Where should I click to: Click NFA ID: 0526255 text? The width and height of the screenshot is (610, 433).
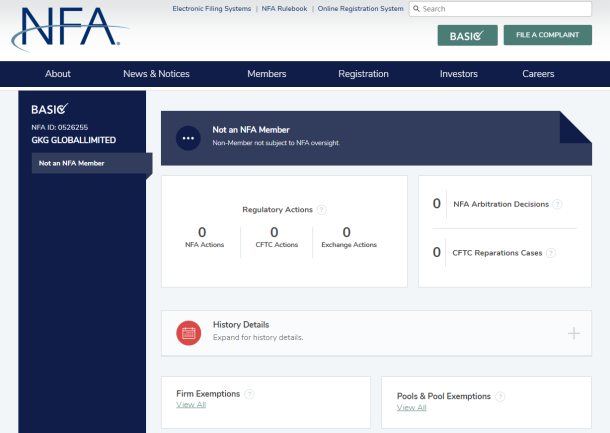click(60, 127)
